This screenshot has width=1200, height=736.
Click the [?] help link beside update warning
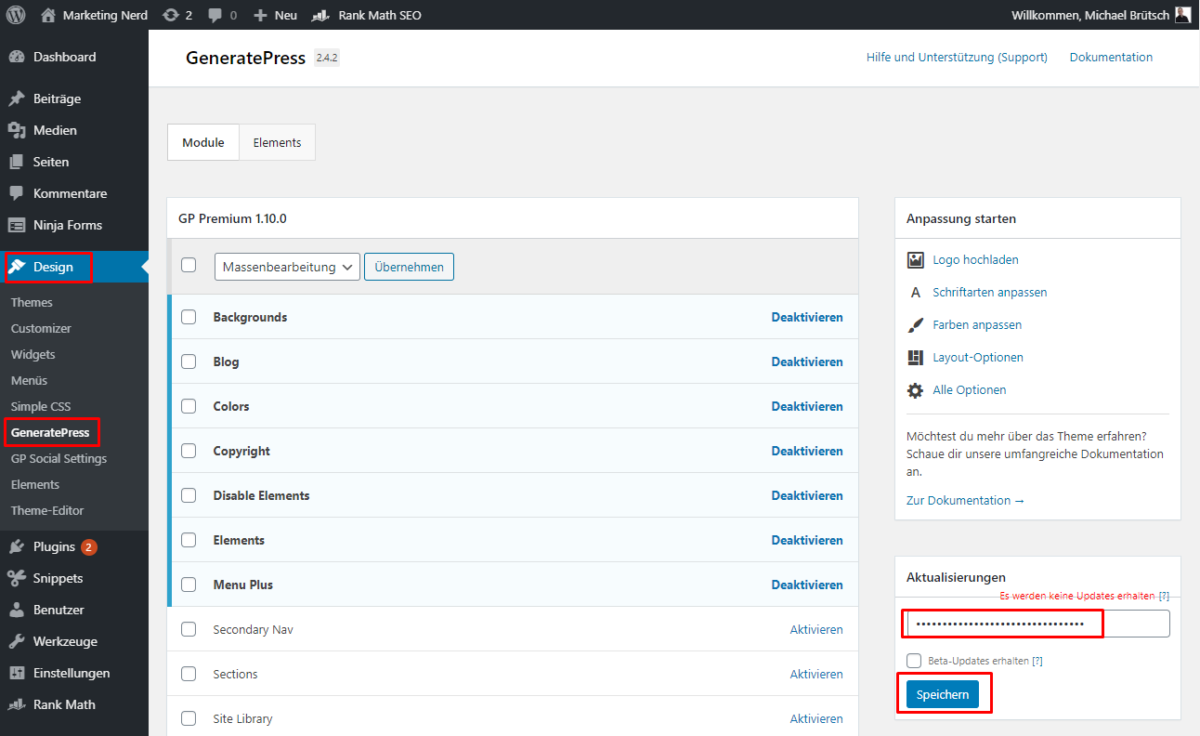tap(1163, 596)
